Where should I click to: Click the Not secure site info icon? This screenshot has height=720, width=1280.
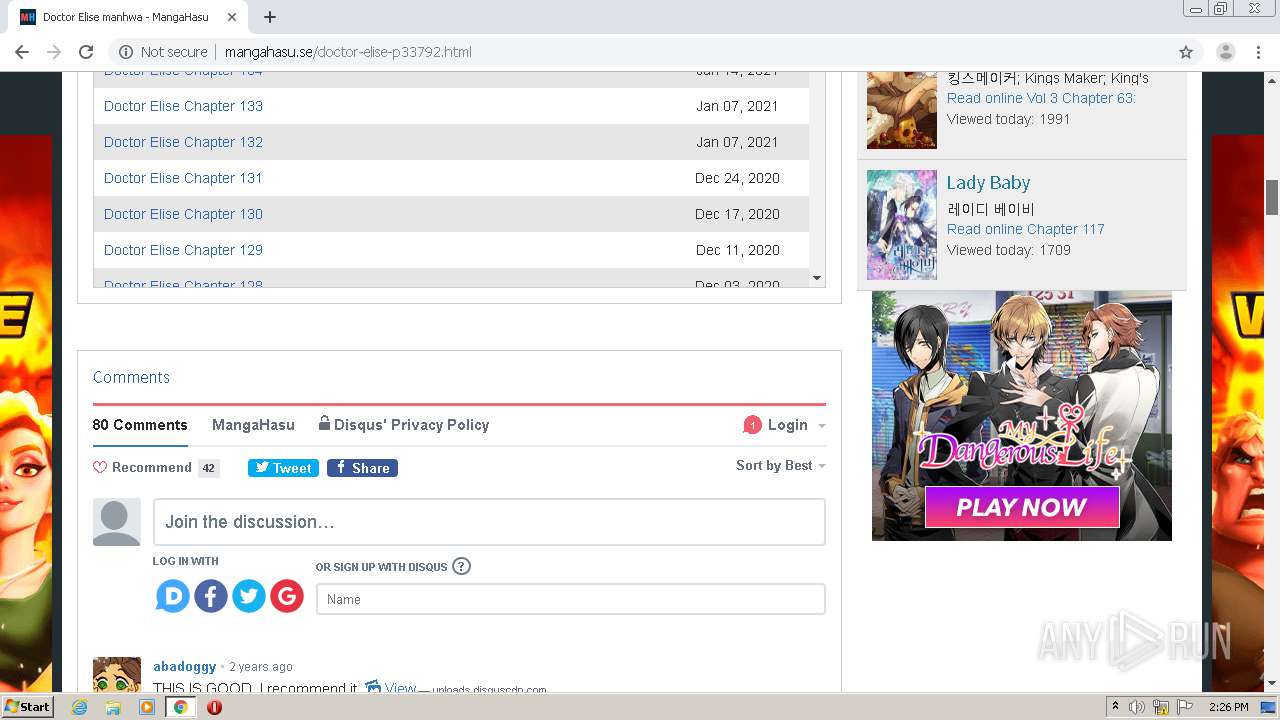(126, 52)
